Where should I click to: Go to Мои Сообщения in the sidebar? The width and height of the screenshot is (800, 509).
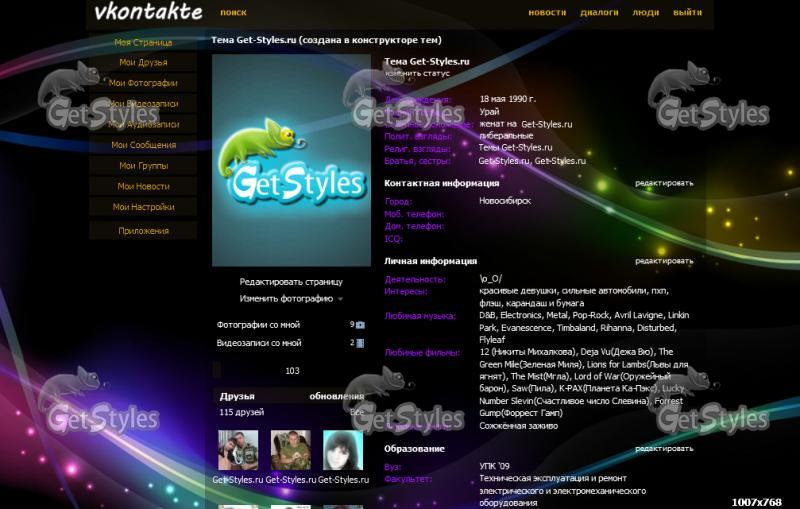click(x=143, y=145)
